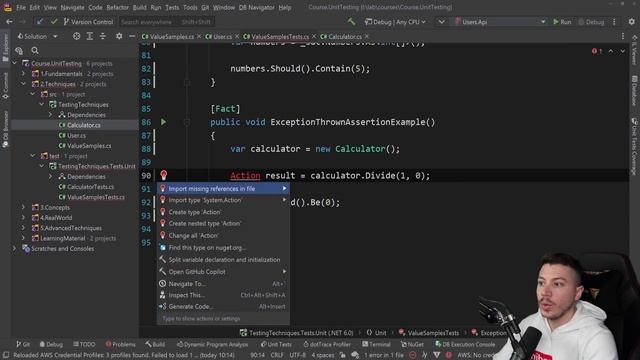640x360 pixels.
Task: Click the search magnifier in Solution panel
Action: (x=35, y=50)
